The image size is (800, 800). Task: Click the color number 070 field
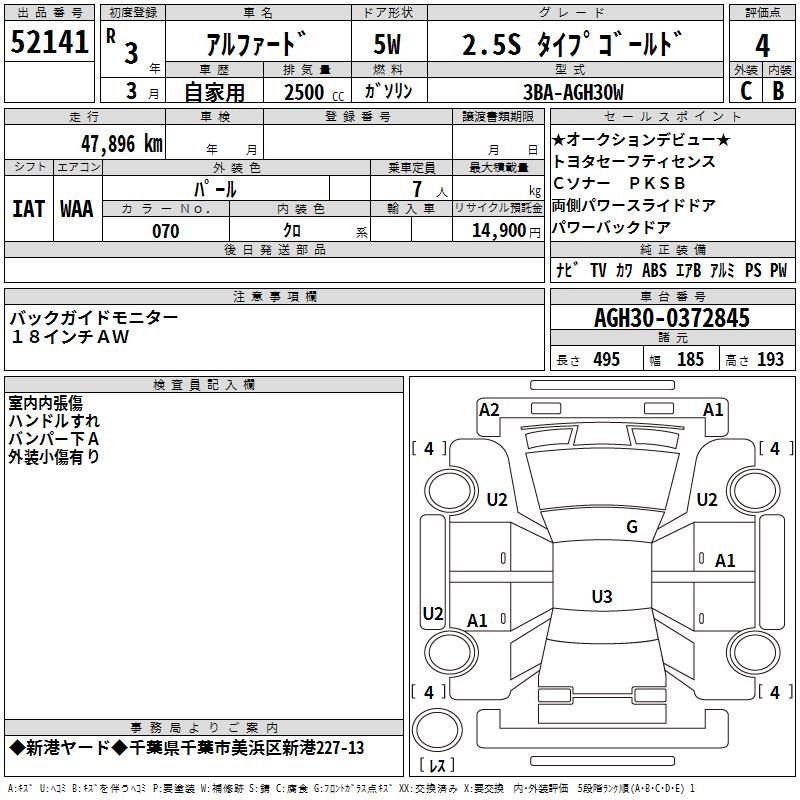[165, 231]
